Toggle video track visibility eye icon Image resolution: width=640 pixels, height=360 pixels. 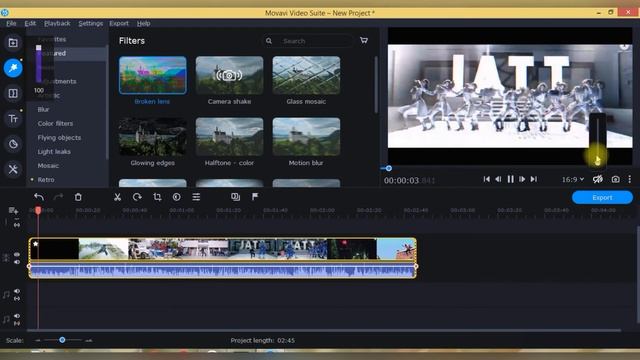pyautogui.click(x=17, y=254)
